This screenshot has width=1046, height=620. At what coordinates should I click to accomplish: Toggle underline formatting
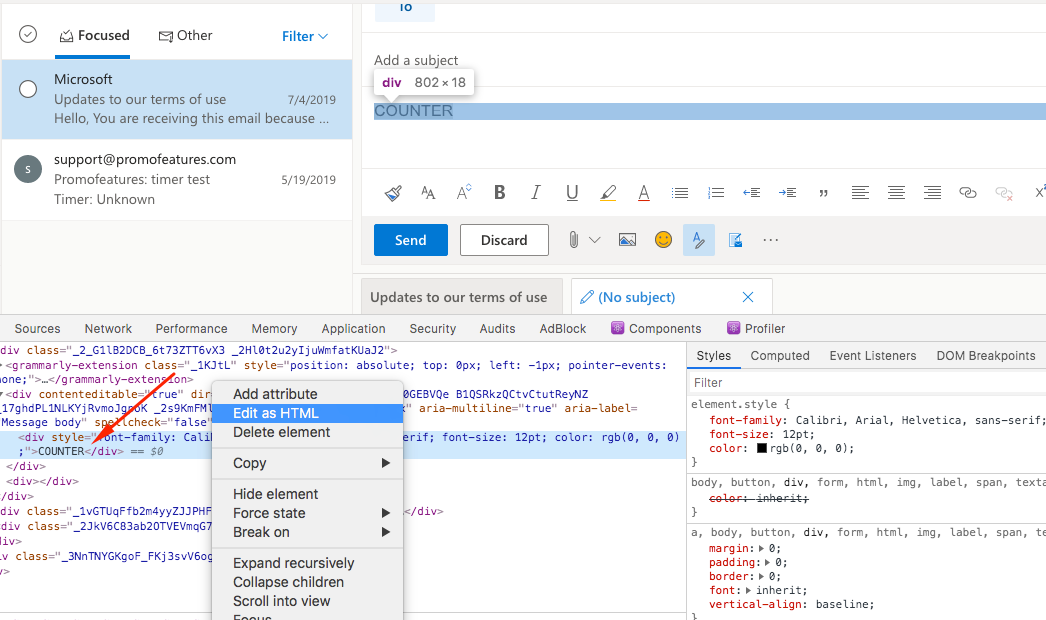pos(572,193)
